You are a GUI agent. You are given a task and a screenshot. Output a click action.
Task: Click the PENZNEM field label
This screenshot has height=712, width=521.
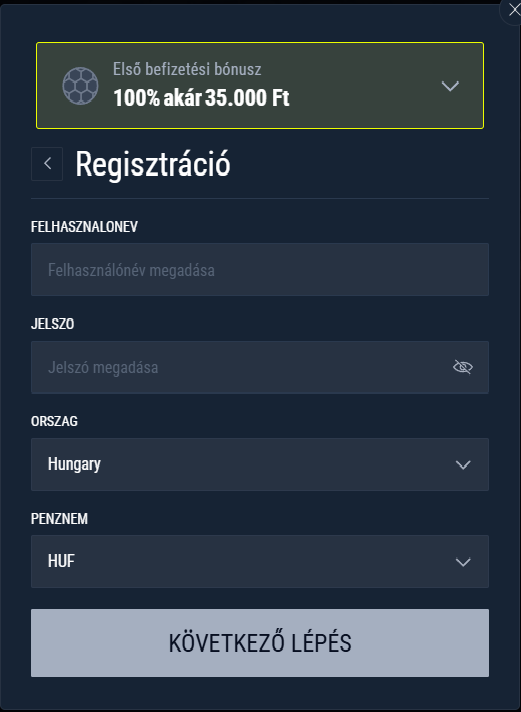coord(59,518)
